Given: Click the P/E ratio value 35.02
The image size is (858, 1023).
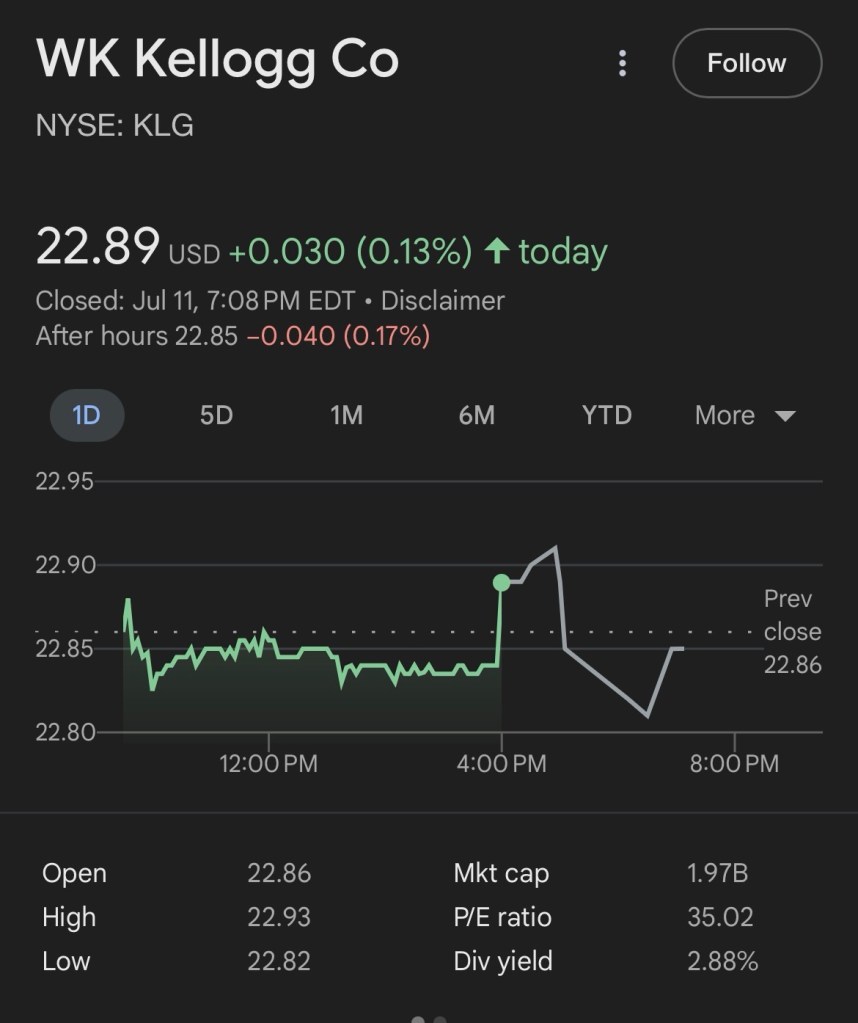Looking at the screenshot, I should point(720,917).
